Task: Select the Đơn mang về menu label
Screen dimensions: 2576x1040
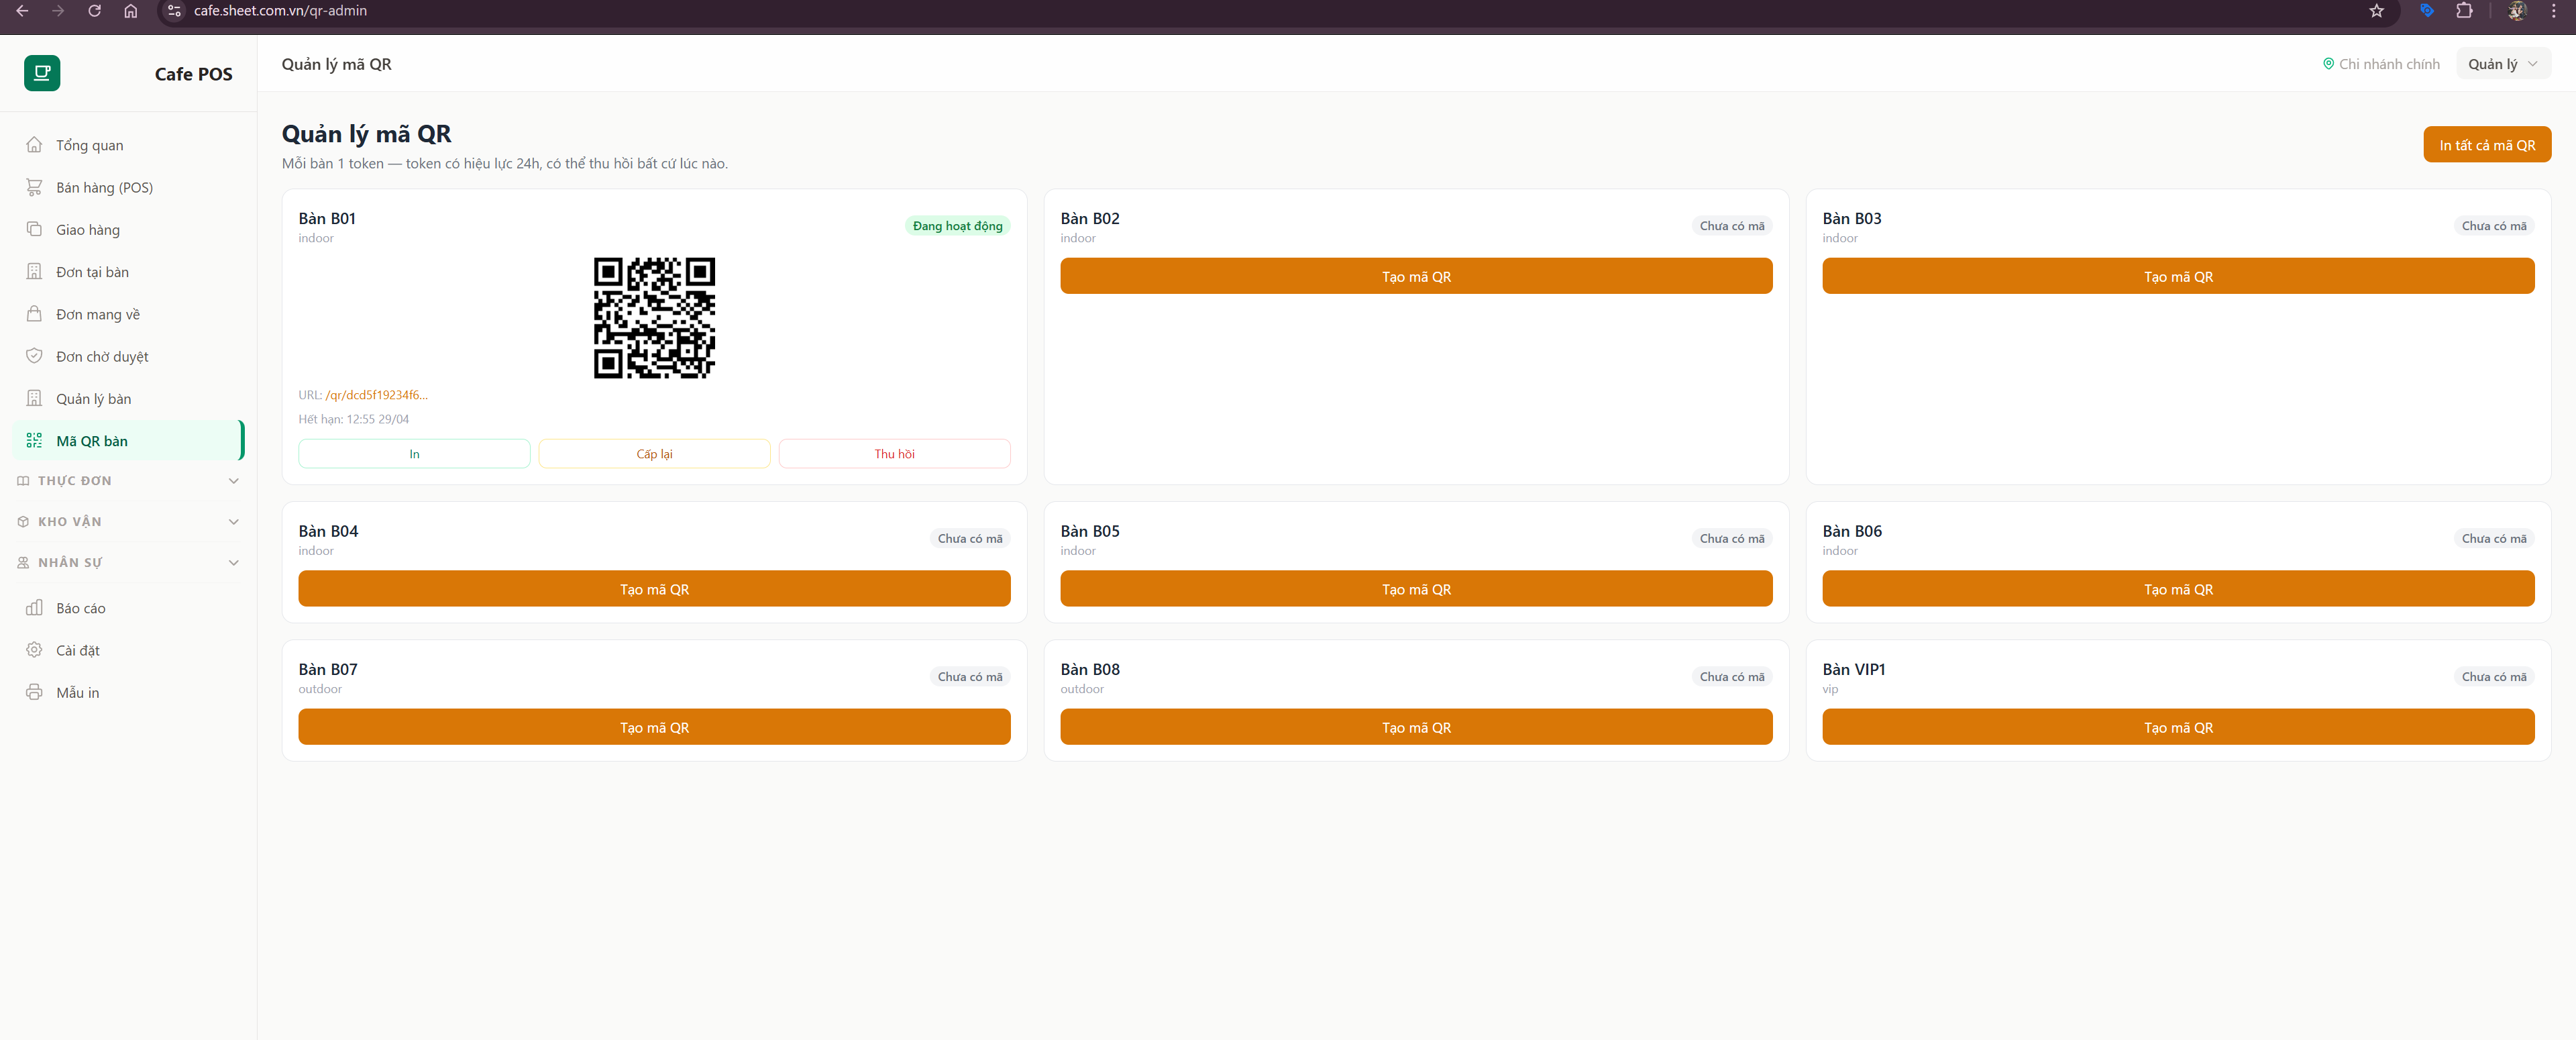Action: click(x=98, y=314)
